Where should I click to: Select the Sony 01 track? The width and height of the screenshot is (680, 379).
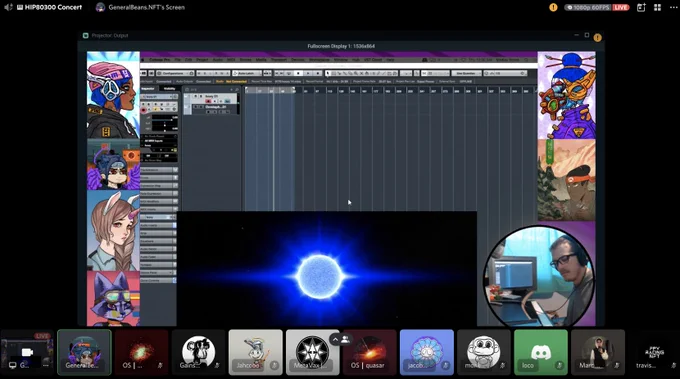(x=211, y=98)
